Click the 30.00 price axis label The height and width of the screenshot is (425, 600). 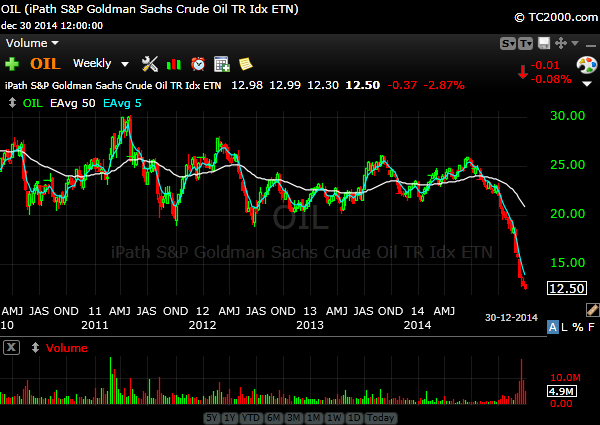pos(567,116)
